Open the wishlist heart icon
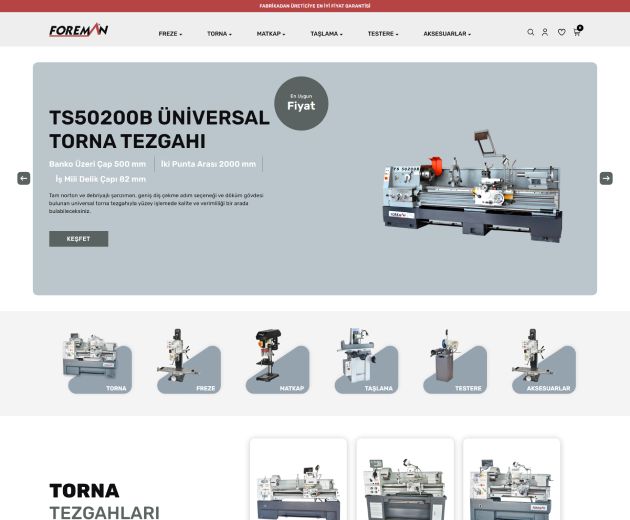Viewport: 630px width, 520px height. tap(561, 32)
